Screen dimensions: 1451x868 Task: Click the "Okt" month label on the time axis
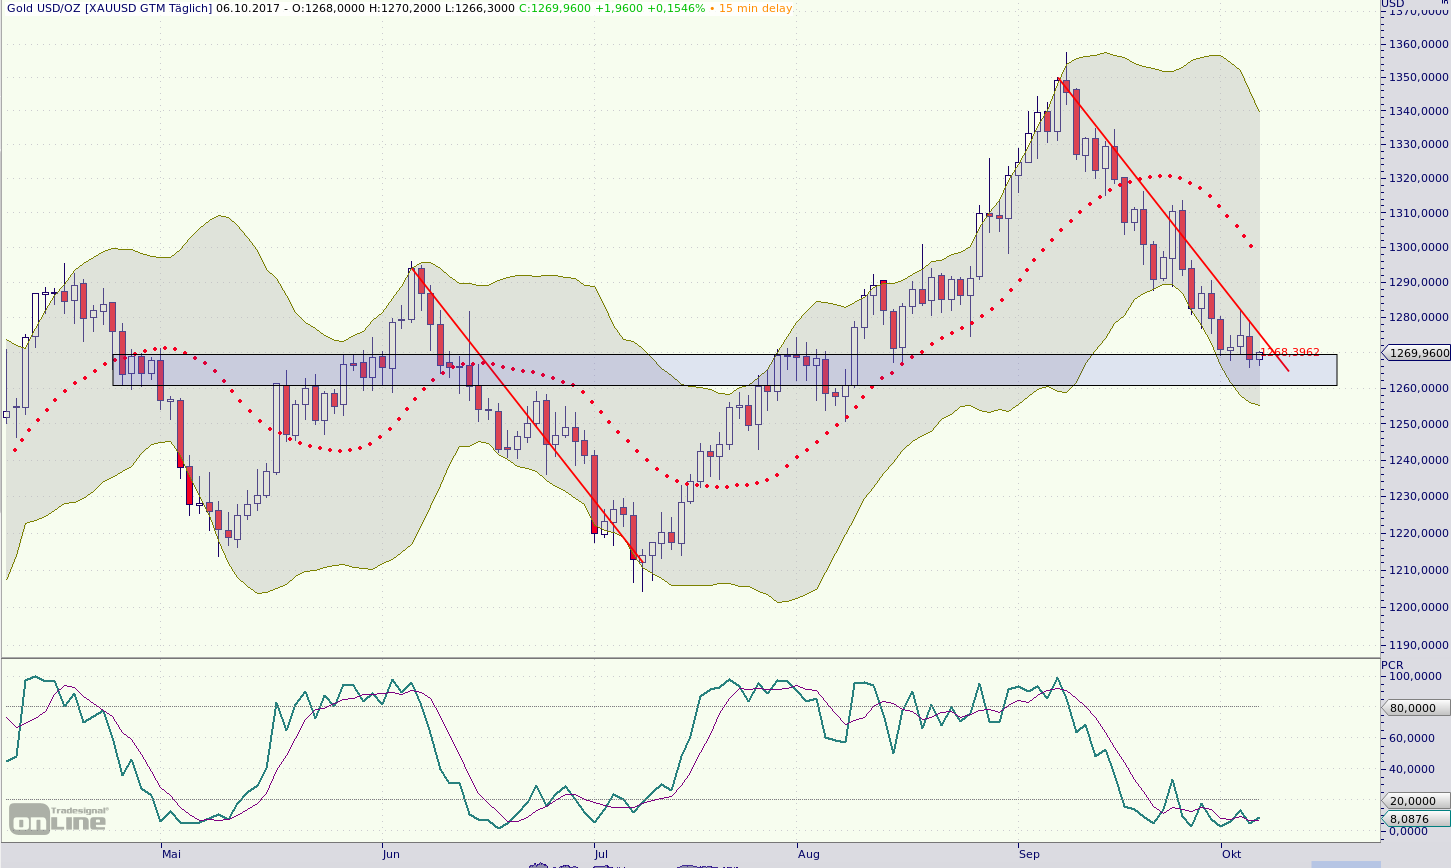pos(1232,854)
